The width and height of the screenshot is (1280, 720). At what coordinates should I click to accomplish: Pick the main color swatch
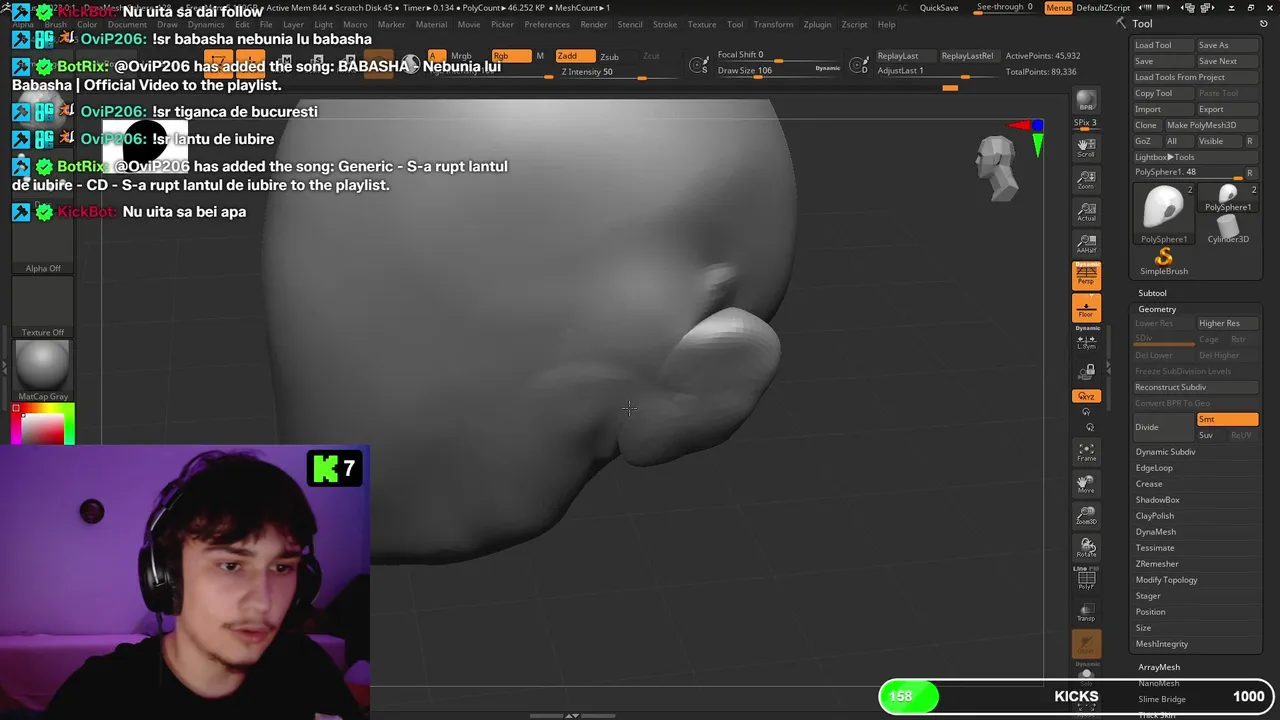43,427
